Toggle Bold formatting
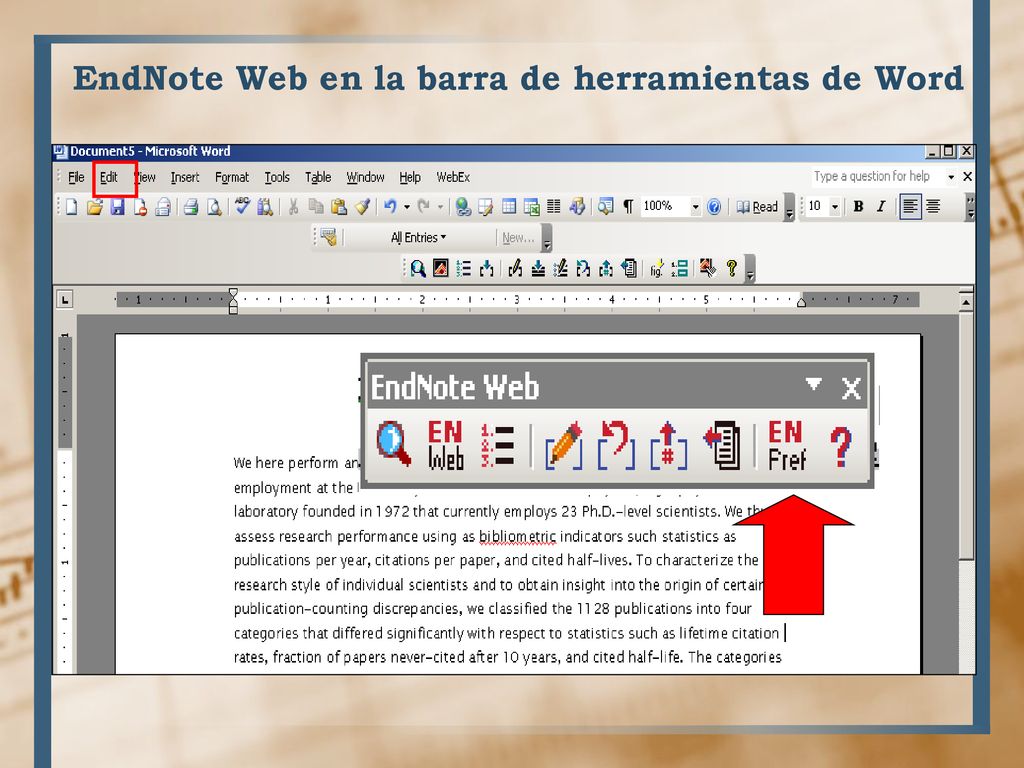 pos(858,206)
